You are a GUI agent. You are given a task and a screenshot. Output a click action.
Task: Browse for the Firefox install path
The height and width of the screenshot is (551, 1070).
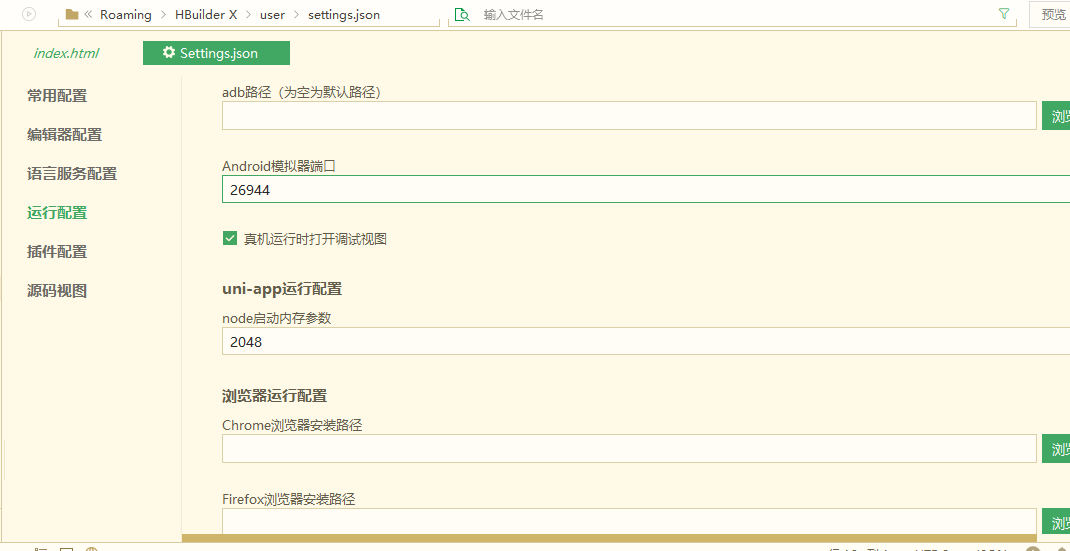[1056, 522]
